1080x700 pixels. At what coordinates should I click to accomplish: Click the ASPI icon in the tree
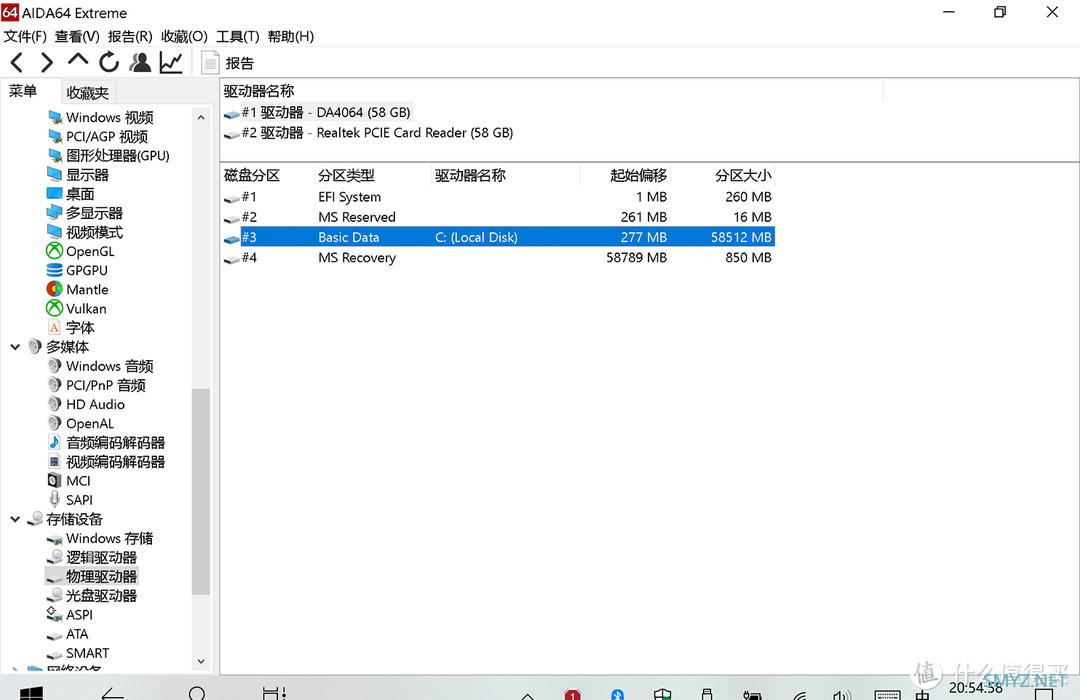pyautogui.click(x=54, y=614)
